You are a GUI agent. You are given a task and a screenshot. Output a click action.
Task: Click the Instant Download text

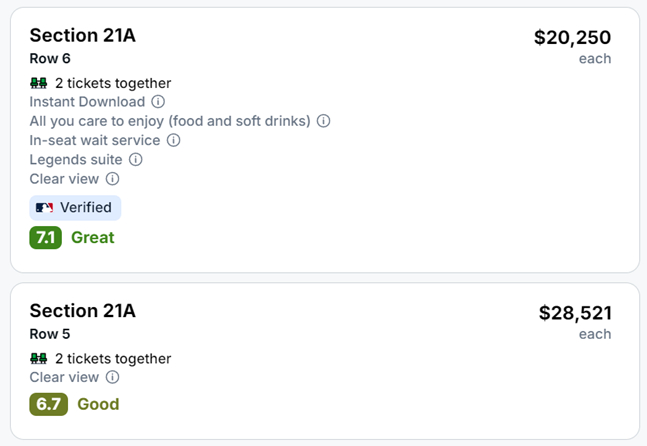(87, 101)
